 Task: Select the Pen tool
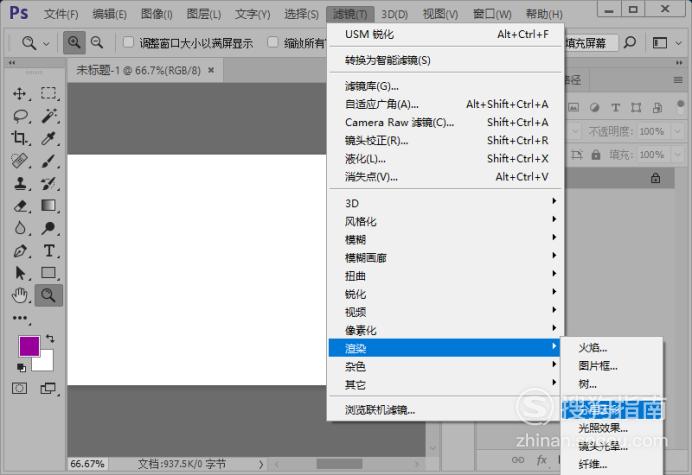pos(19,251)
